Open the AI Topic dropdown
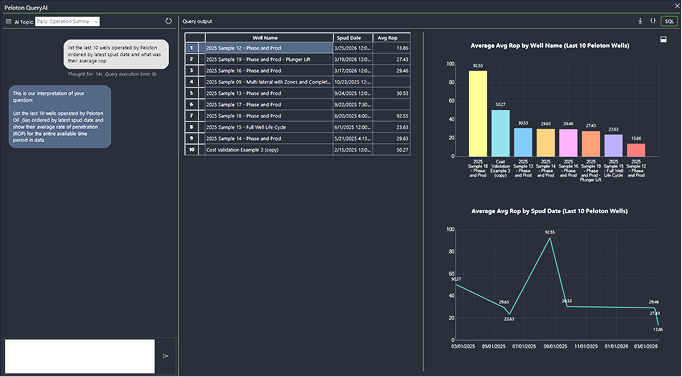The height and width of the screenshot is (377, 682). 67,21
